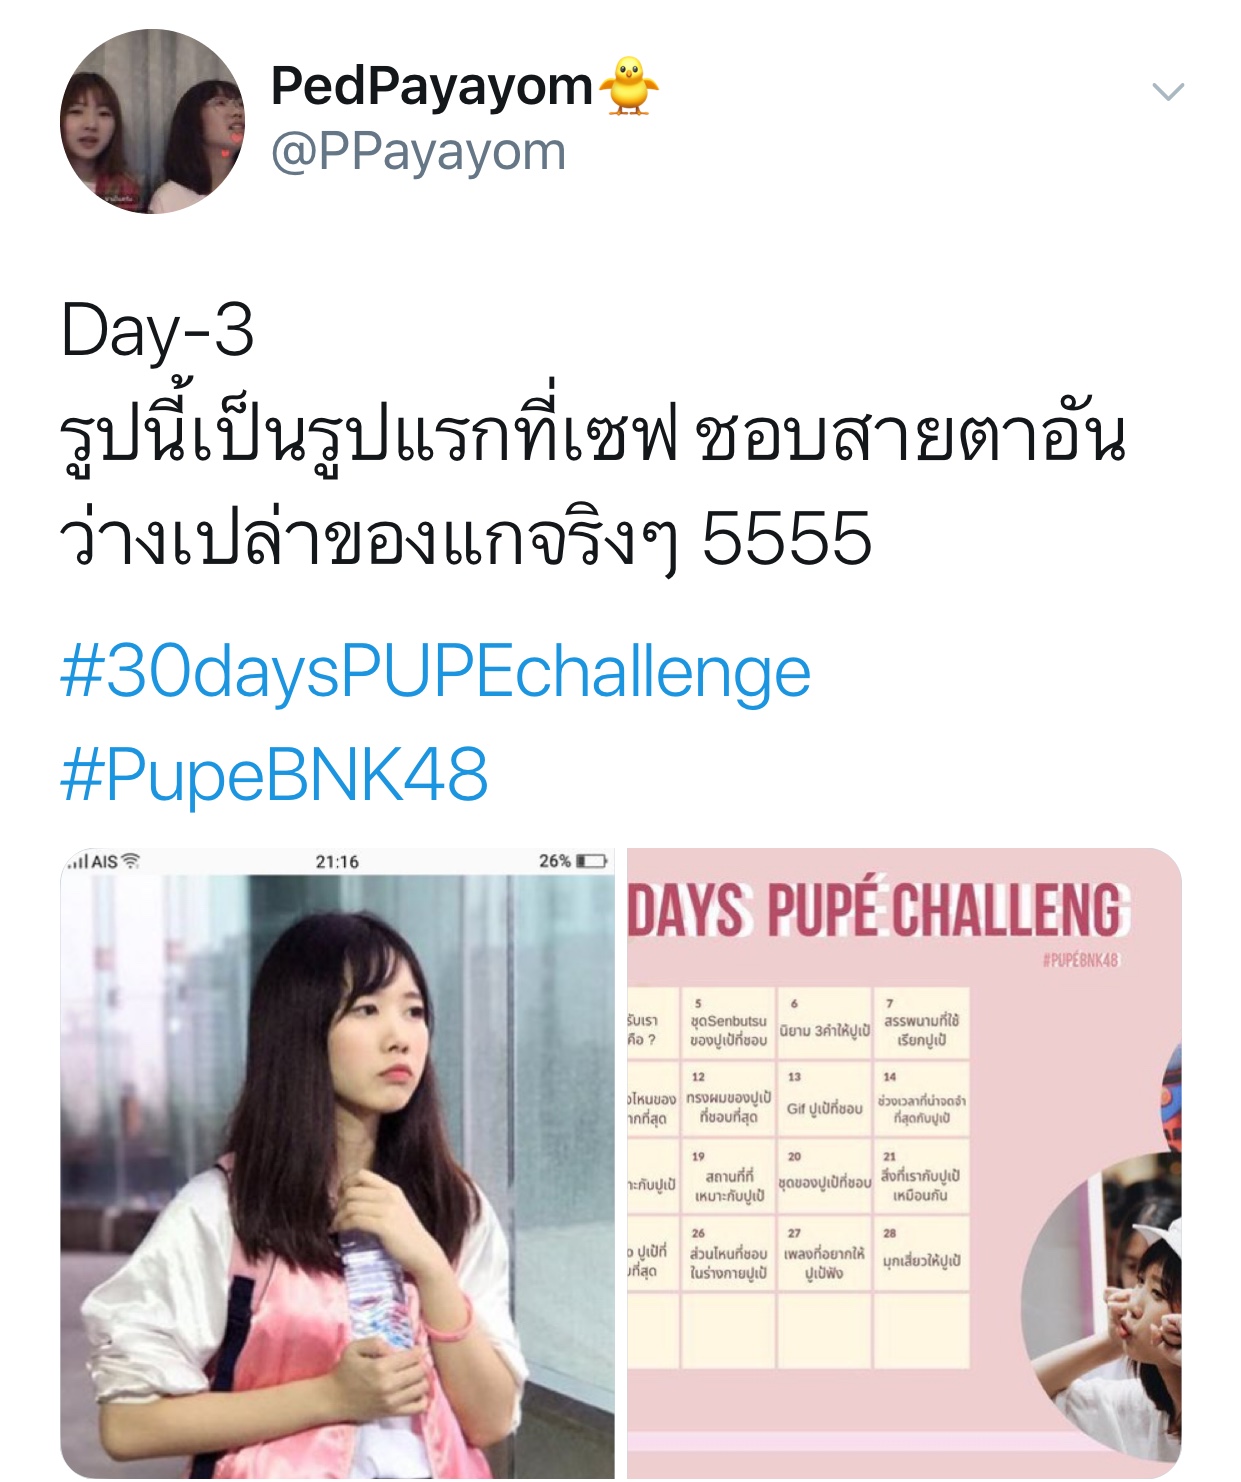The width and height of the screenshot is (1241, 1482).
Task: View the girl holding water bottle photo
Action: pos(338,1163)
